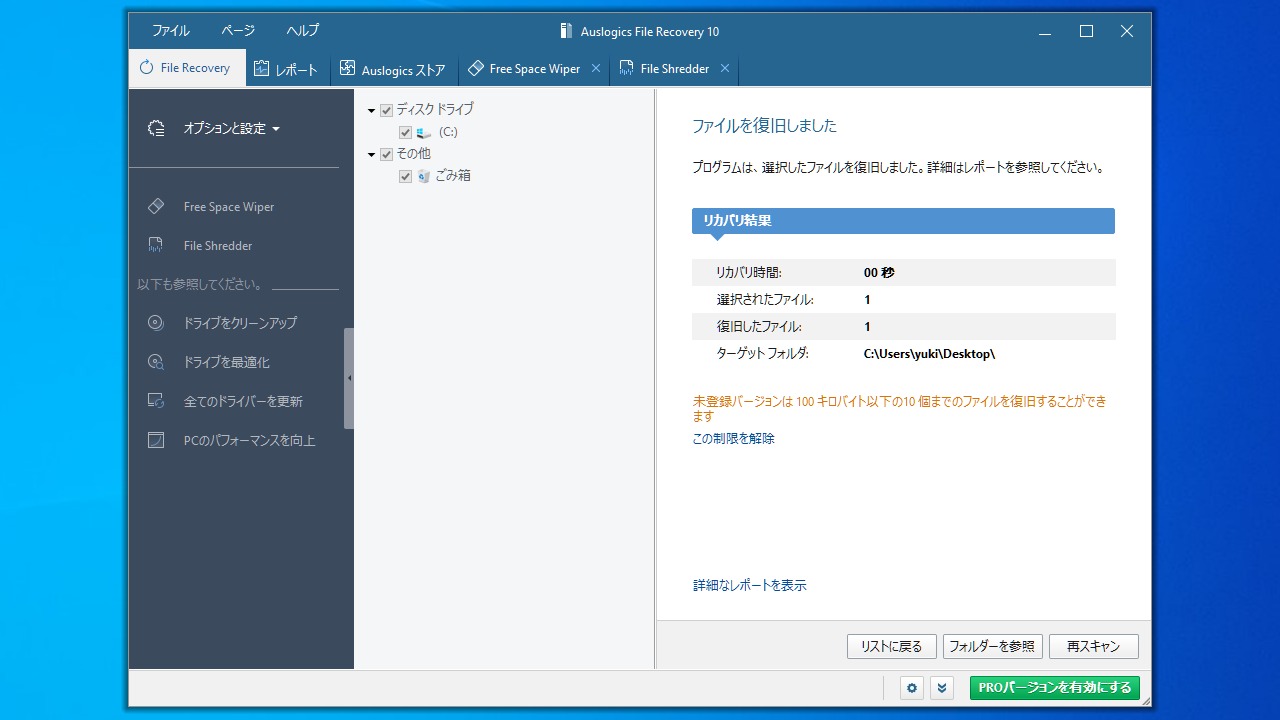Close the File Shredder tab
Viewport: 1280px width, 720px height.
pos(725,68)
